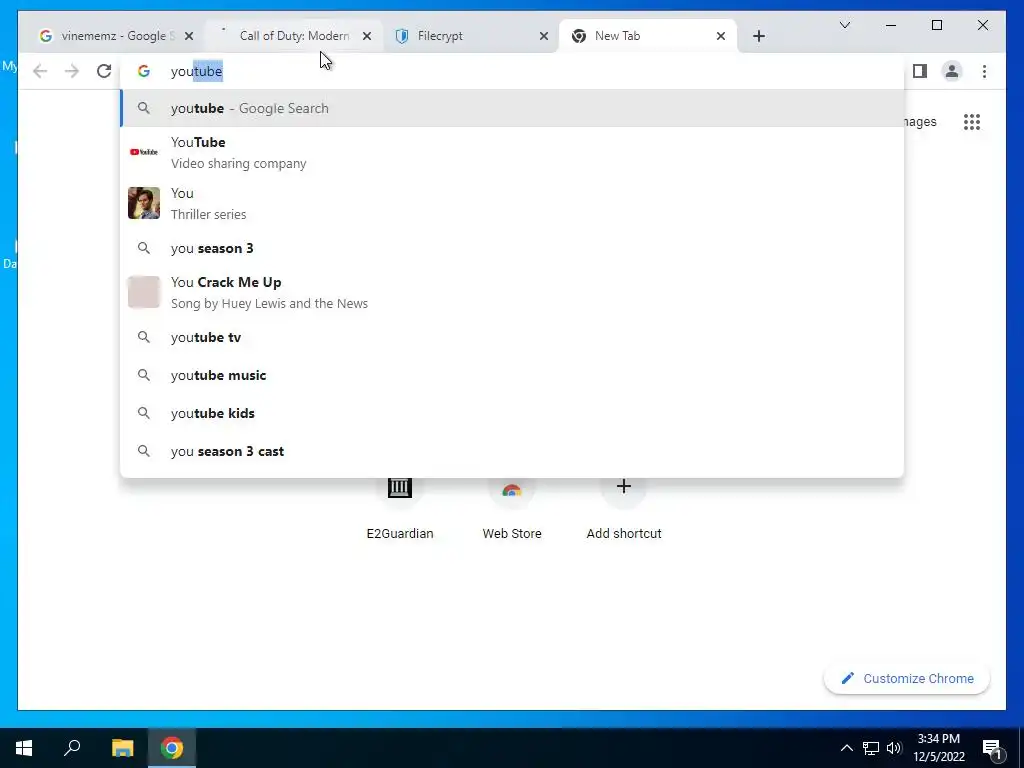Click the Google G icon in the address bar
Image resolution: width=1024 pixels, height=768 pixels.
144,71
